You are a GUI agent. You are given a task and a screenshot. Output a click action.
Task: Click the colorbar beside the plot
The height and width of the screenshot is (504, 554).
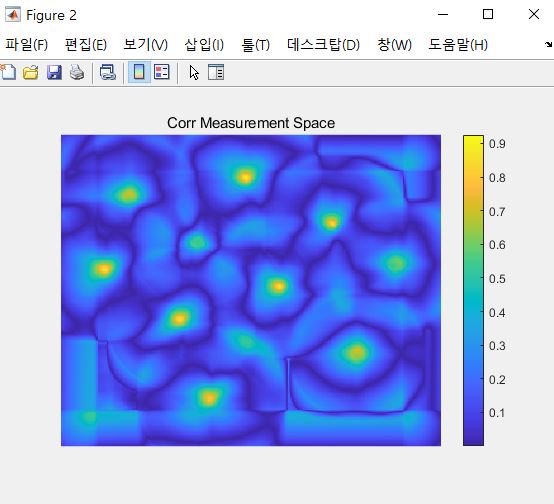point(473,290)
